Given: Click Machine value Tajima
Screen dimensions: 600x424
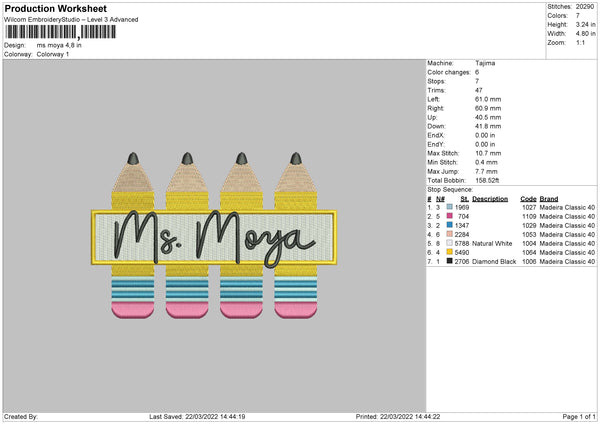Looking at the screenshot, I should coord(485,63).
